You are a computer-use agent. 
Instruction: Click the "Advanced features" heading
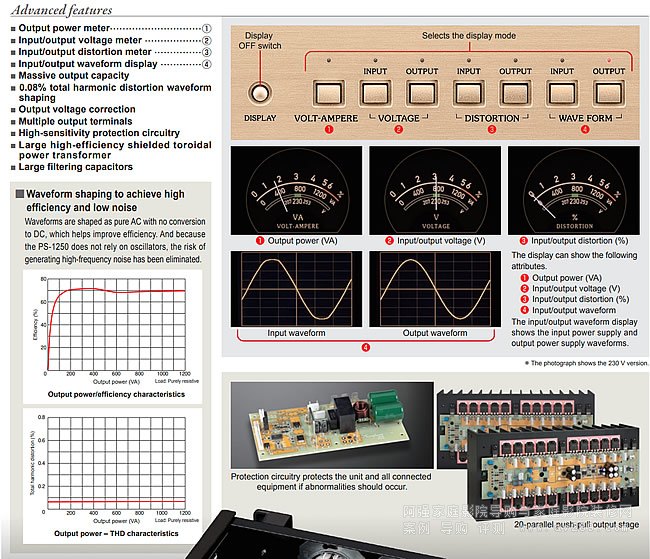coord(63,10)
